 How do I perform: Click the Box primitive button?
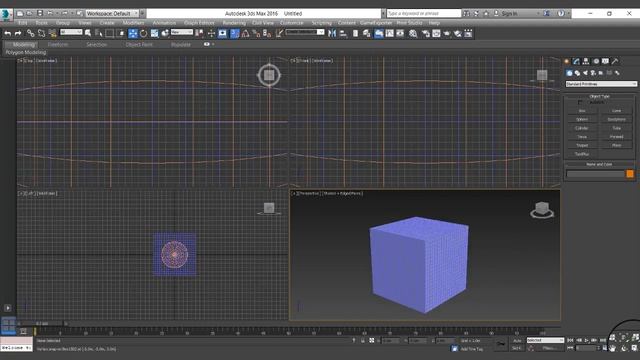(x=582, y=111)
